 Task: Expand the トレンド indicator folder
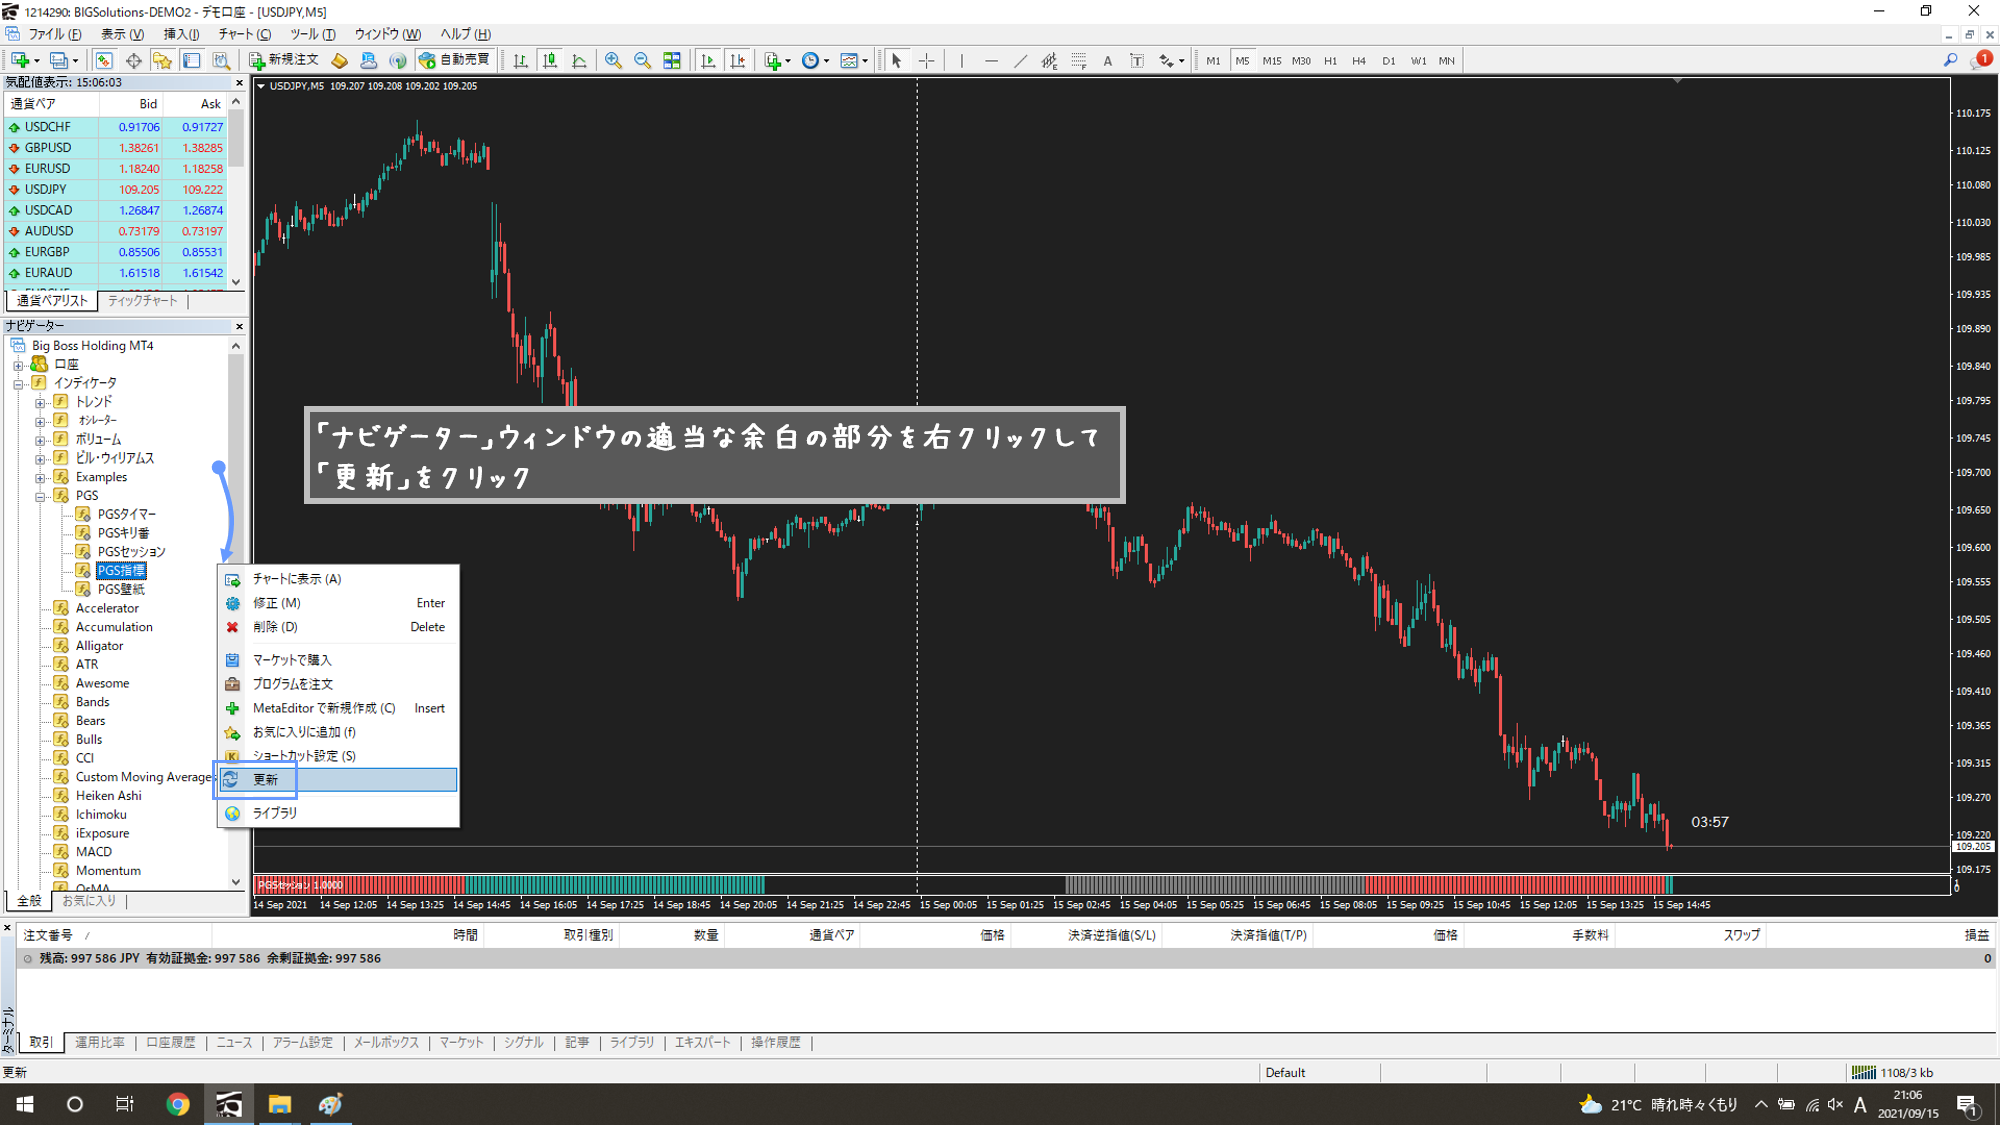point(40,402)
